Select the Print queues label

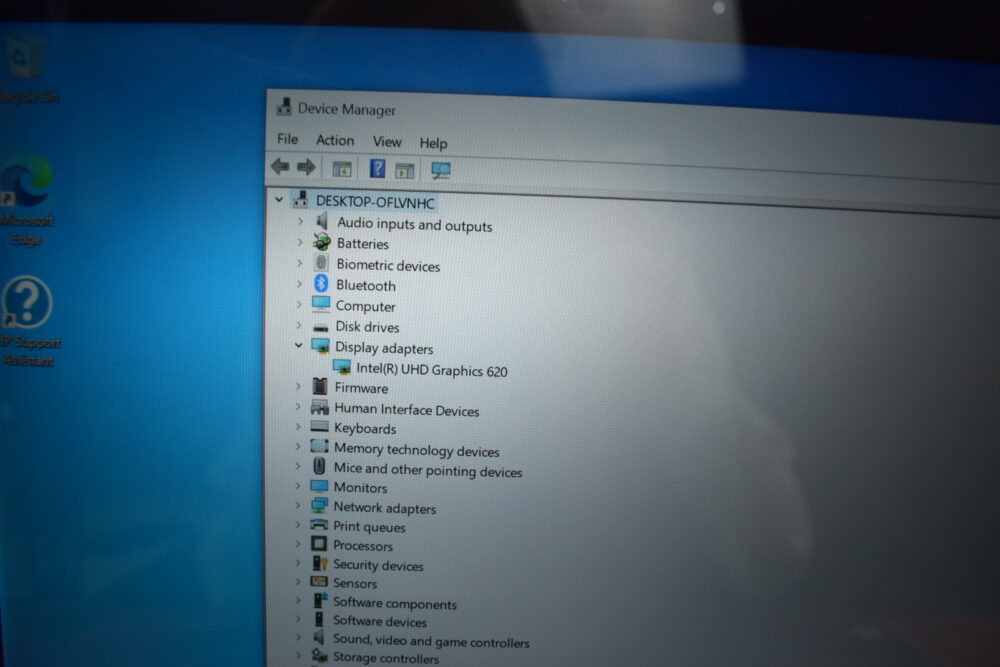(369, 527)
